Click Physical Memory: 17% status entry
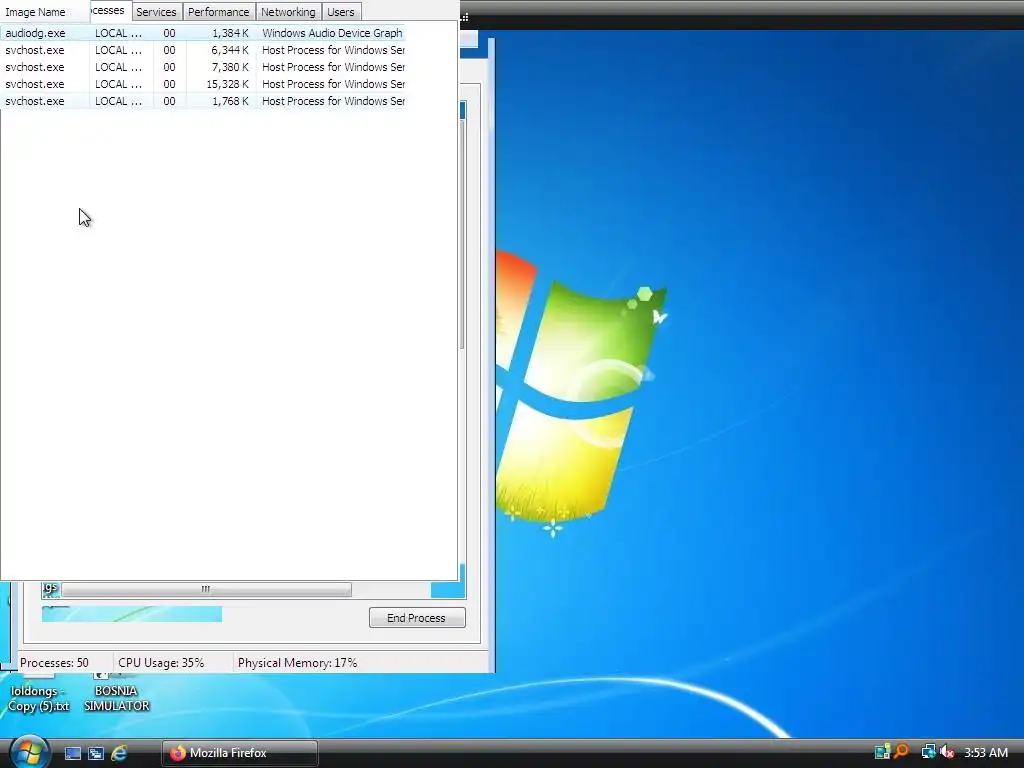The width and height of the screenshot is (1024, 768). coord(298,663)
